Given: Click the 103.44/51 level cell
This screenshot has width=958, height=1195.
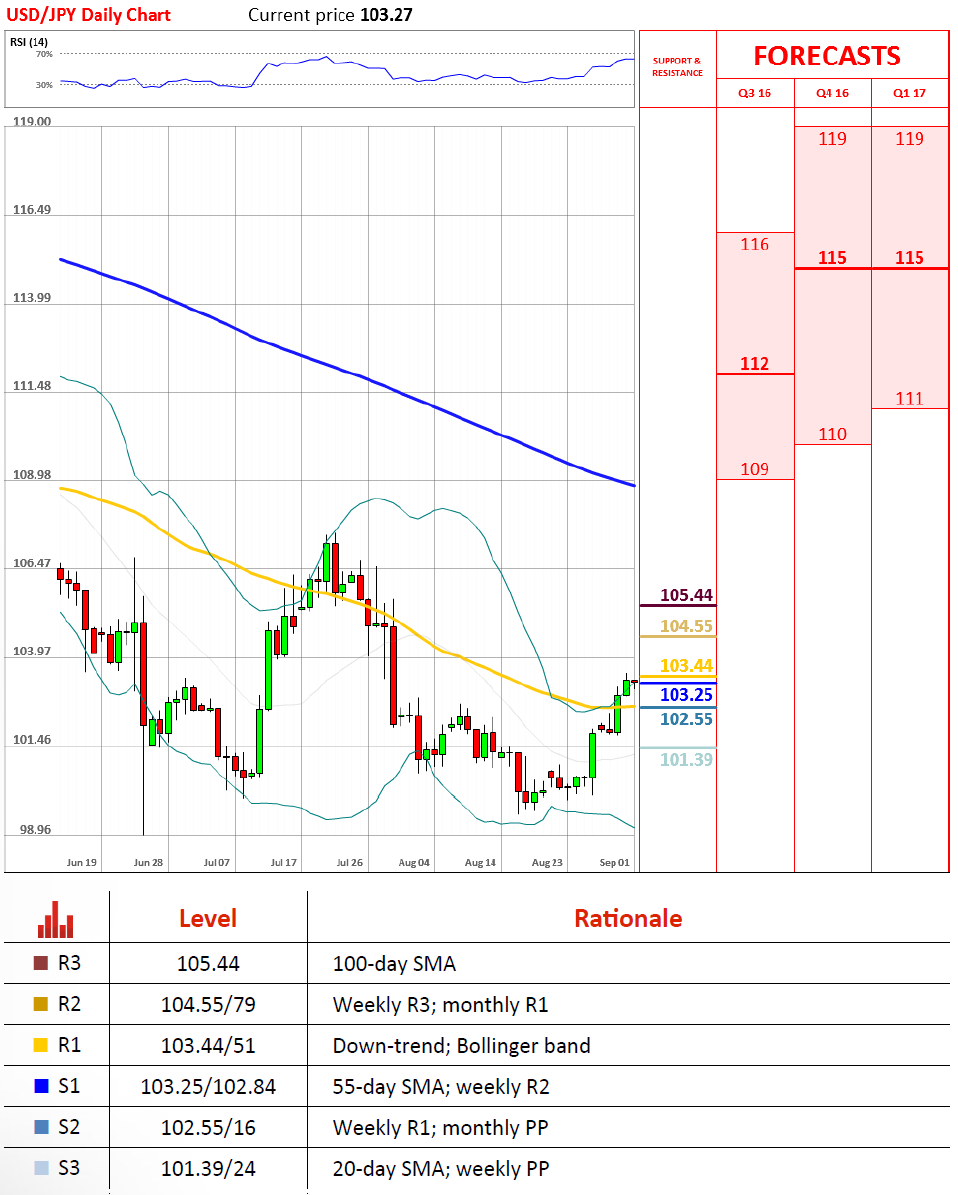Looking at the screenshot, I should click(208, 1046).
